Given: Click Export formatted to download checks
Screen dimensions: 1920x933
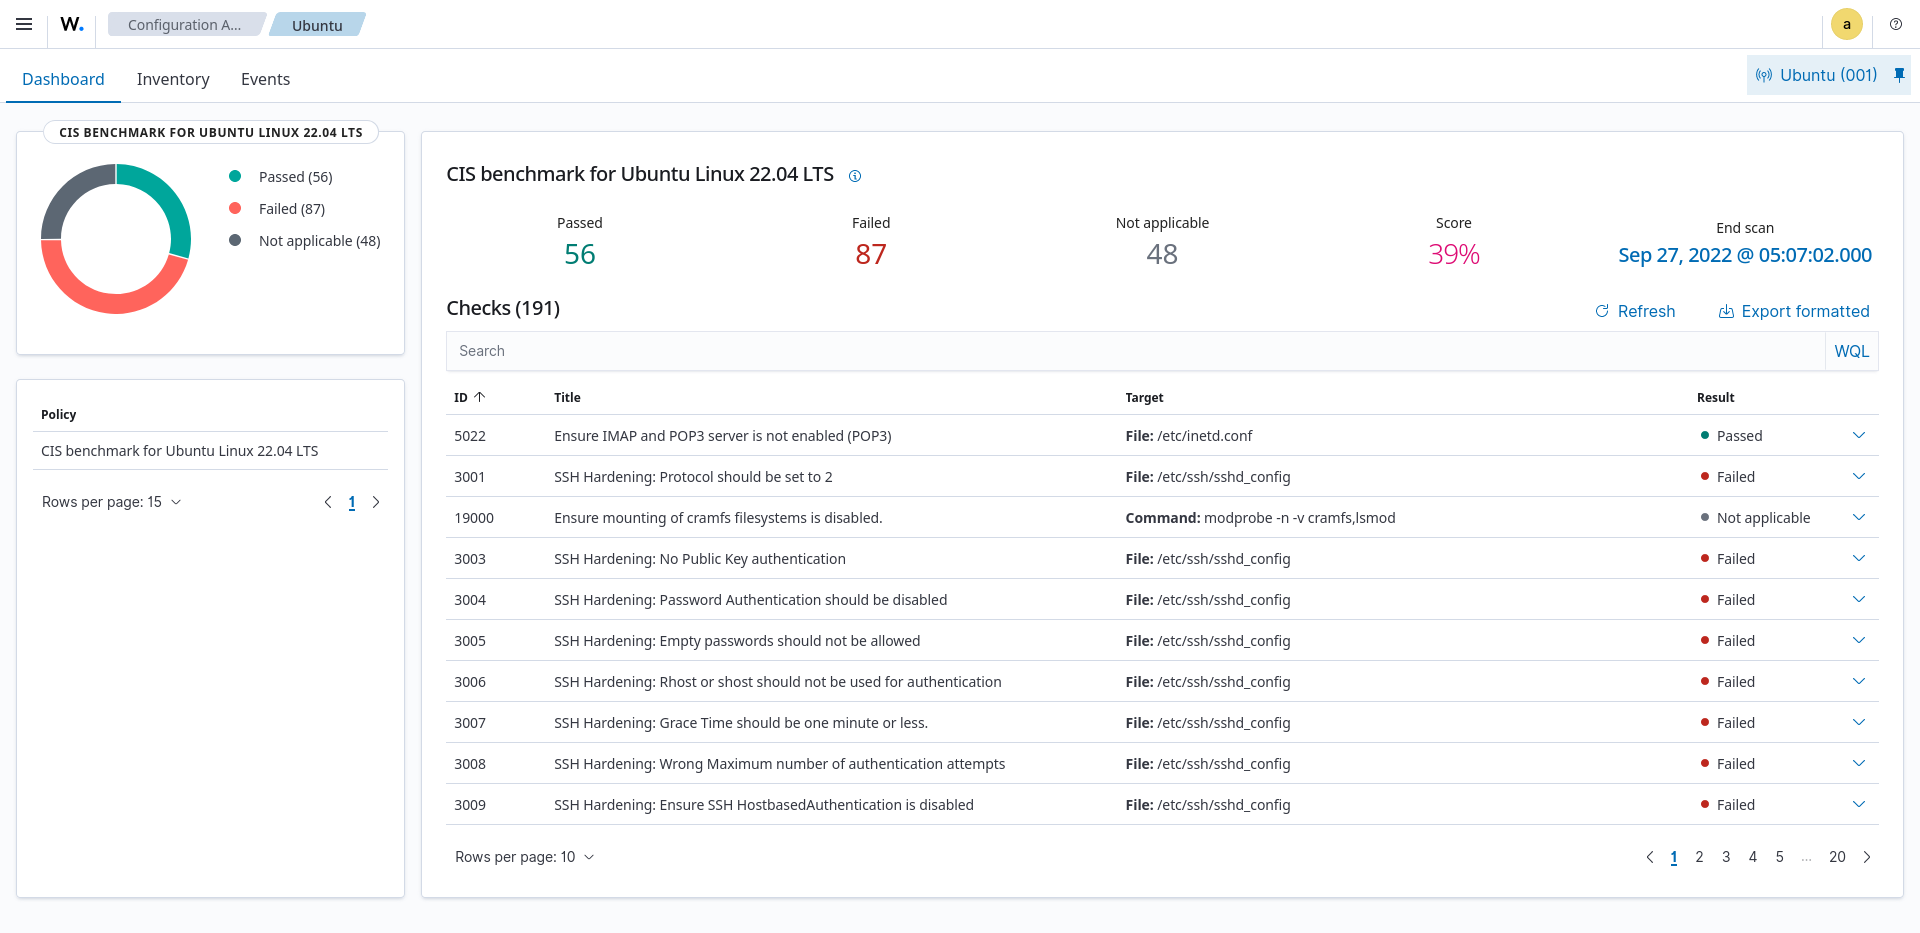Looking at the screenshot, I should 1794,311.
